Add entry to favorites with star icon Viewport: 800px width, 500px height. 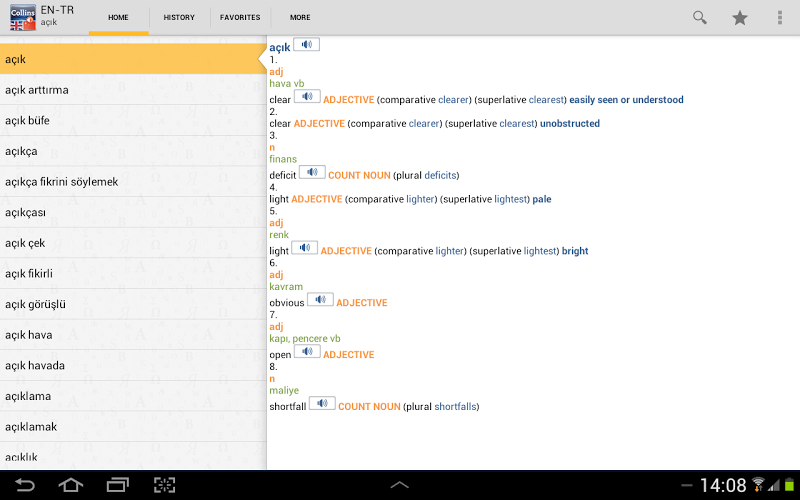pos(740,18)
